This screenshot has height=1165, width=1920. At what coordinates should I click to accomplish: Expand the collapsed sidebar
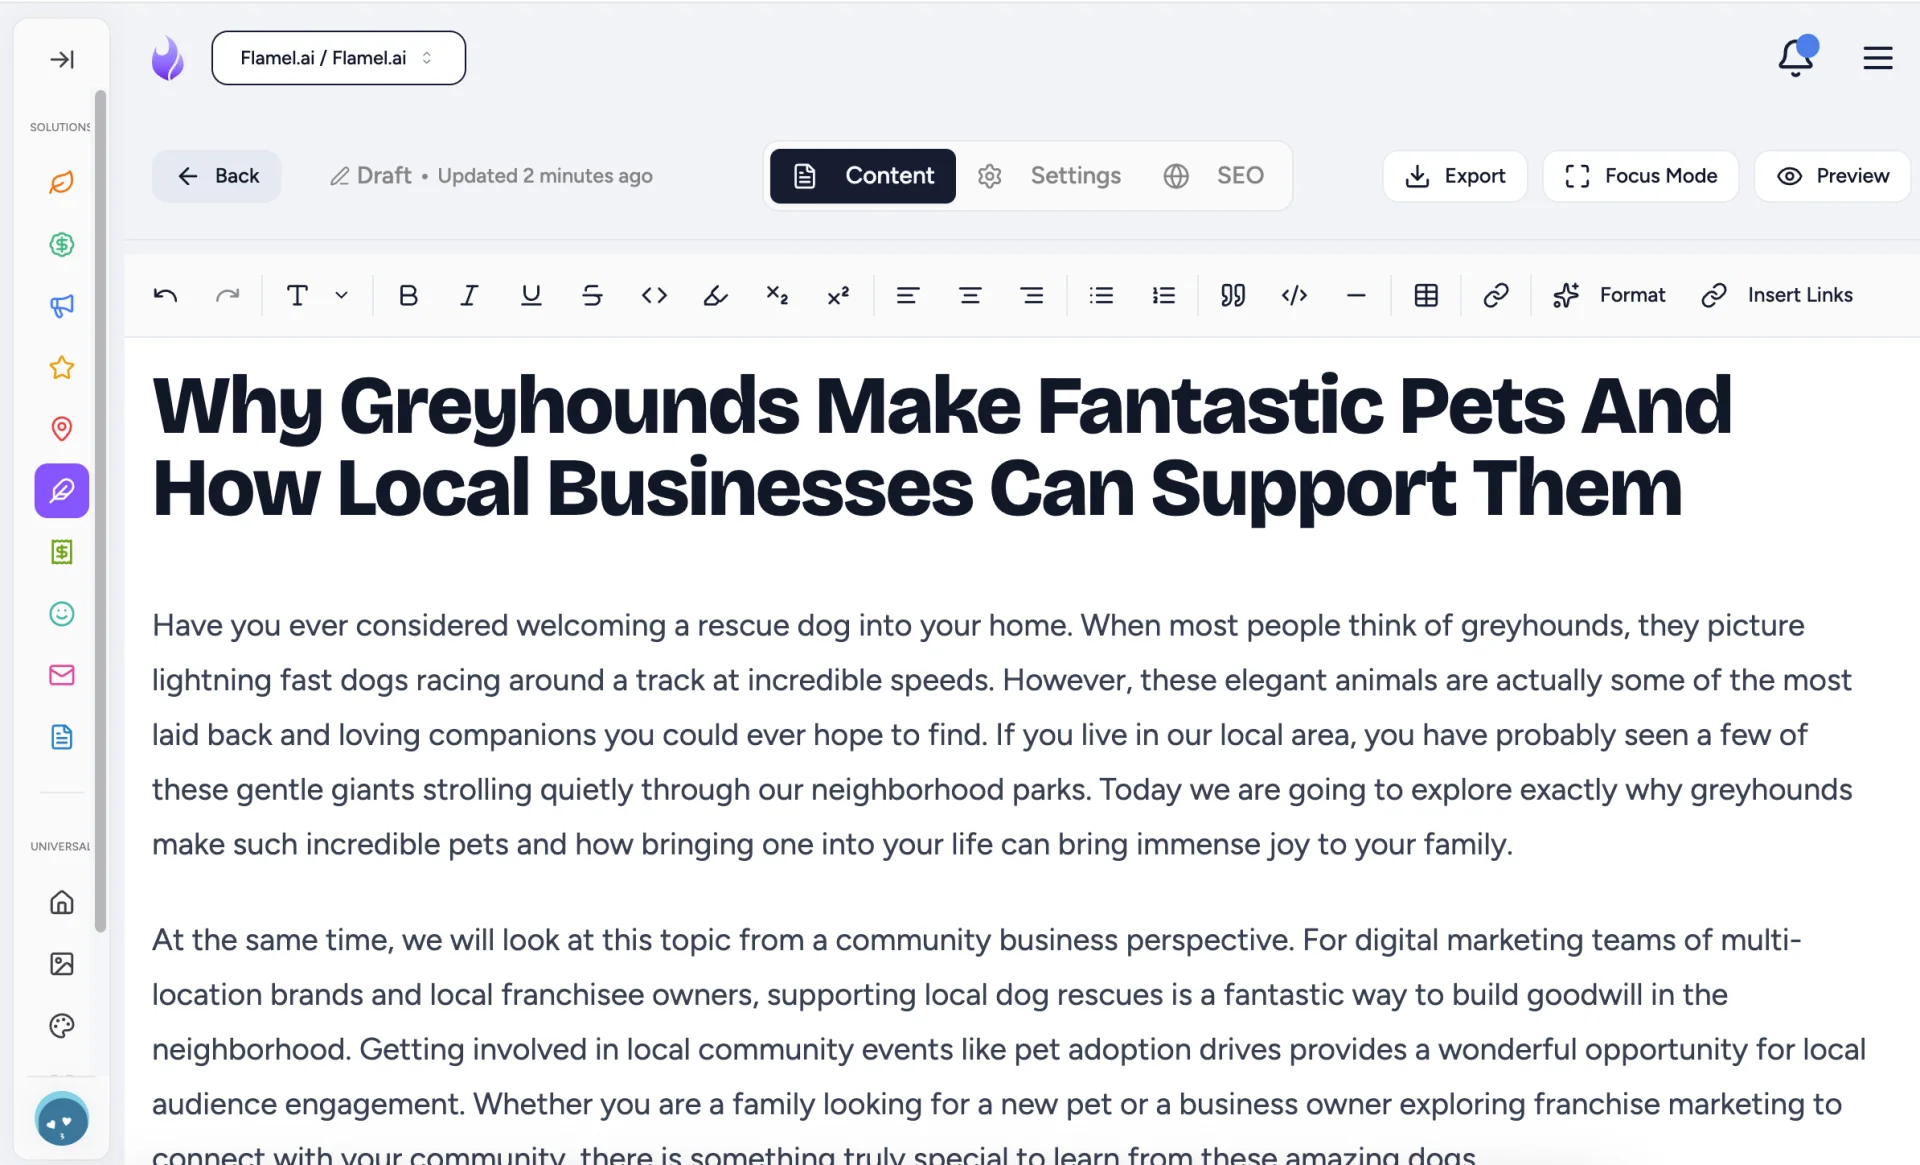pyautogui.click(x=62, y=59)
